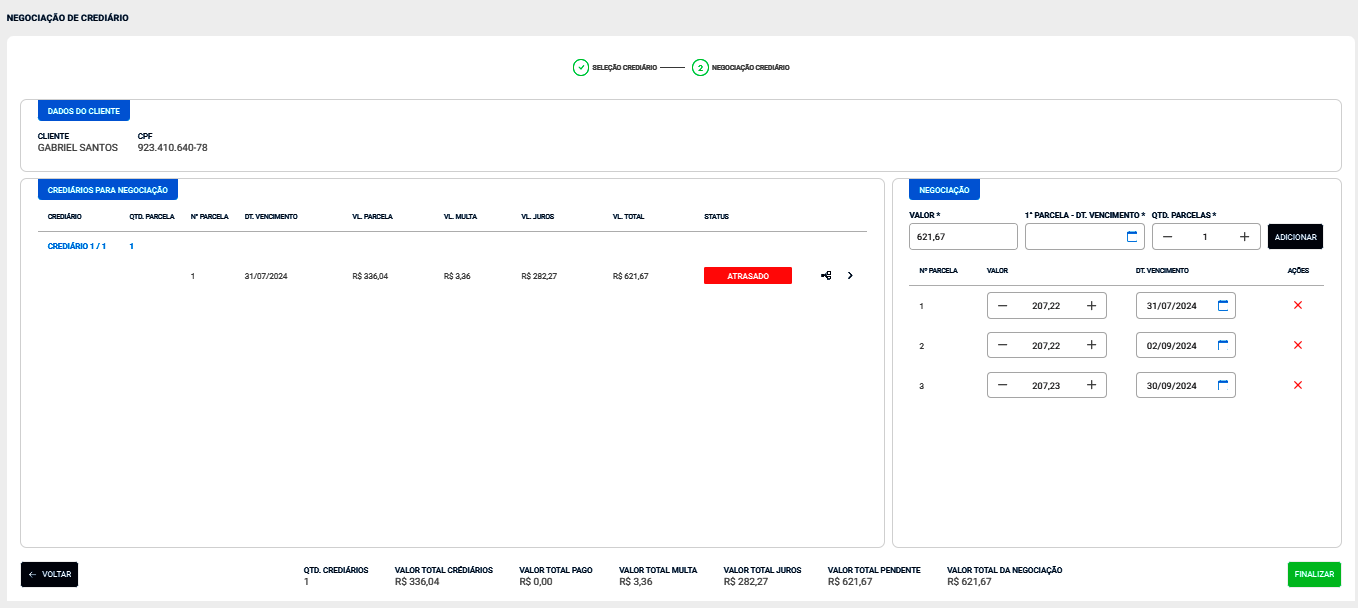
Task: Open calendar icon for 30/09/2024 date
Action: [x=1222, y=385]
